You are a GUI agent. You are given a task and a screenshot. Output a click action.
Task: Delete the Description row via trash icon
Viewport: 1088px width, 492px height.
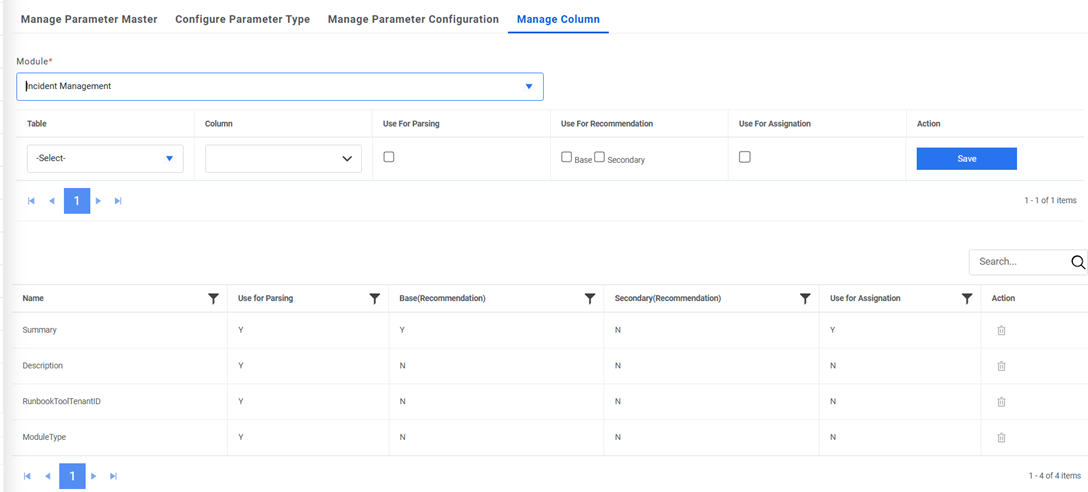tap(1001, 366)
